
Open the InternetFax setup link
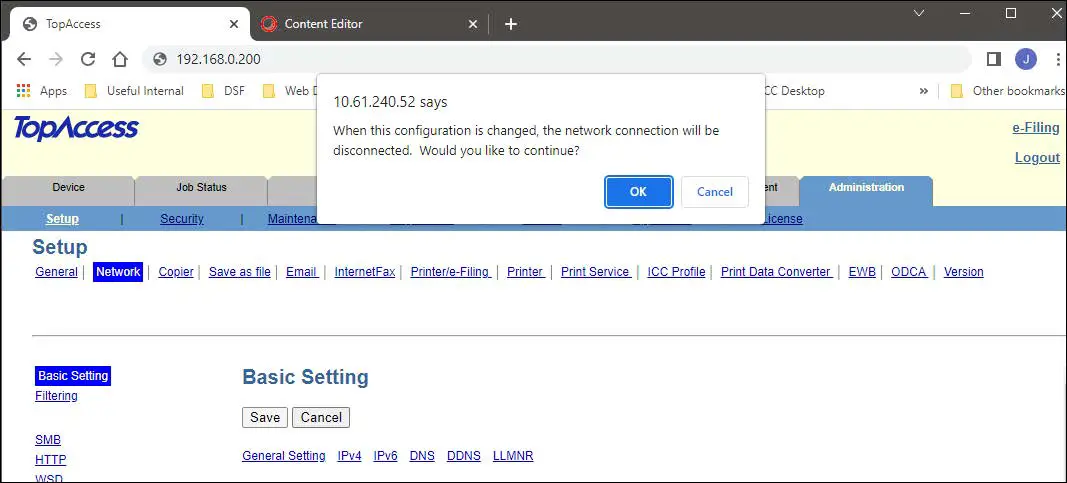tap(365, 271)
